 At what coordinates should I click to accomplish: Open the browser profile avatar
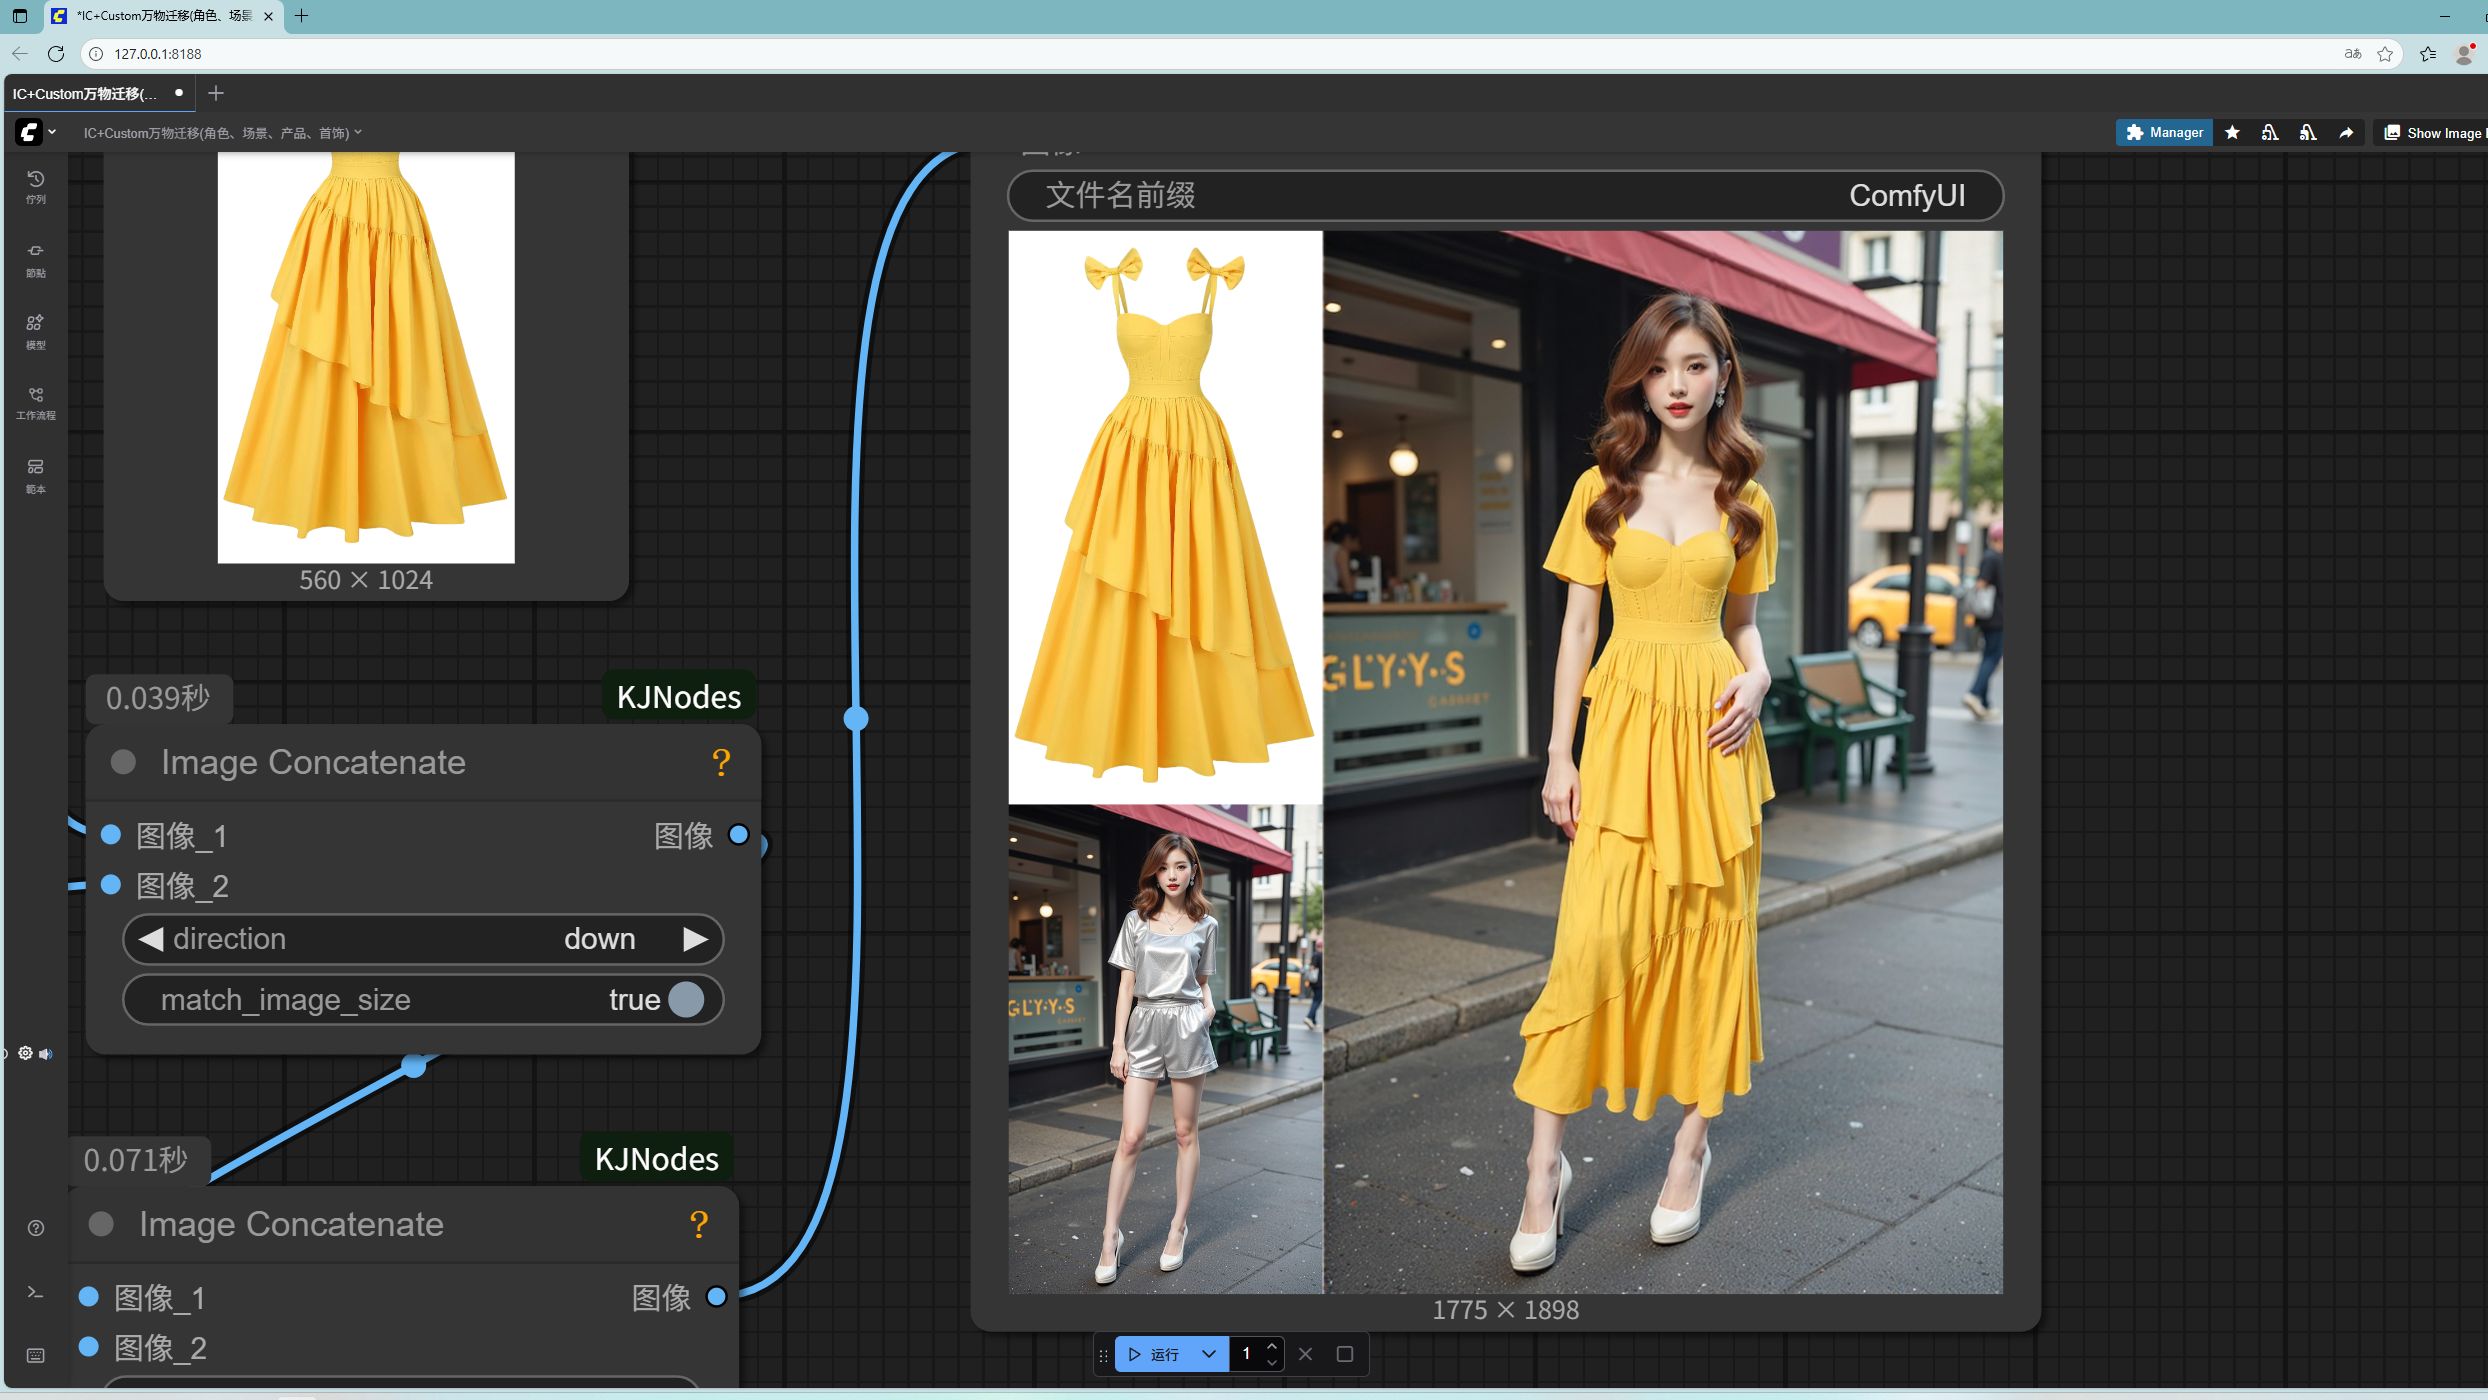click(x=2464, y=54)
